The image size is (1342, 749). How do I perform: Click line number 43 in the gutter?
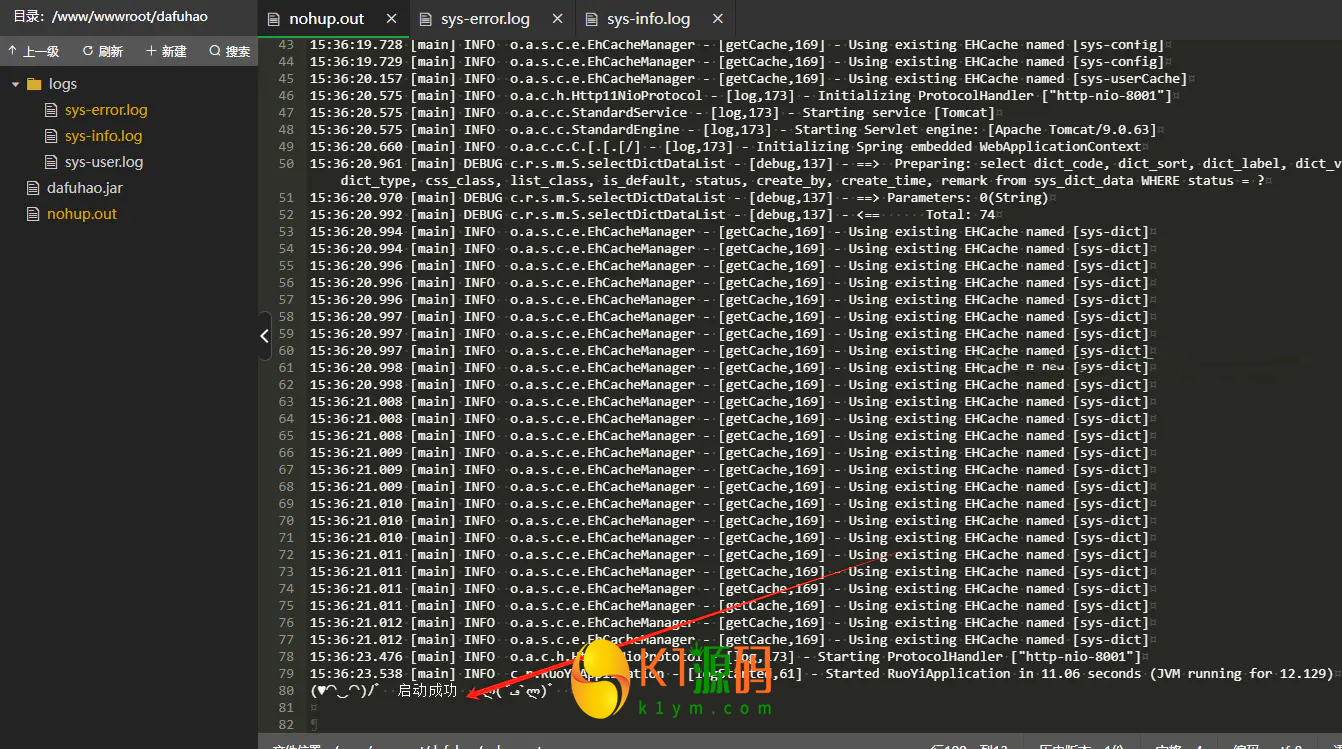point(286,45)
